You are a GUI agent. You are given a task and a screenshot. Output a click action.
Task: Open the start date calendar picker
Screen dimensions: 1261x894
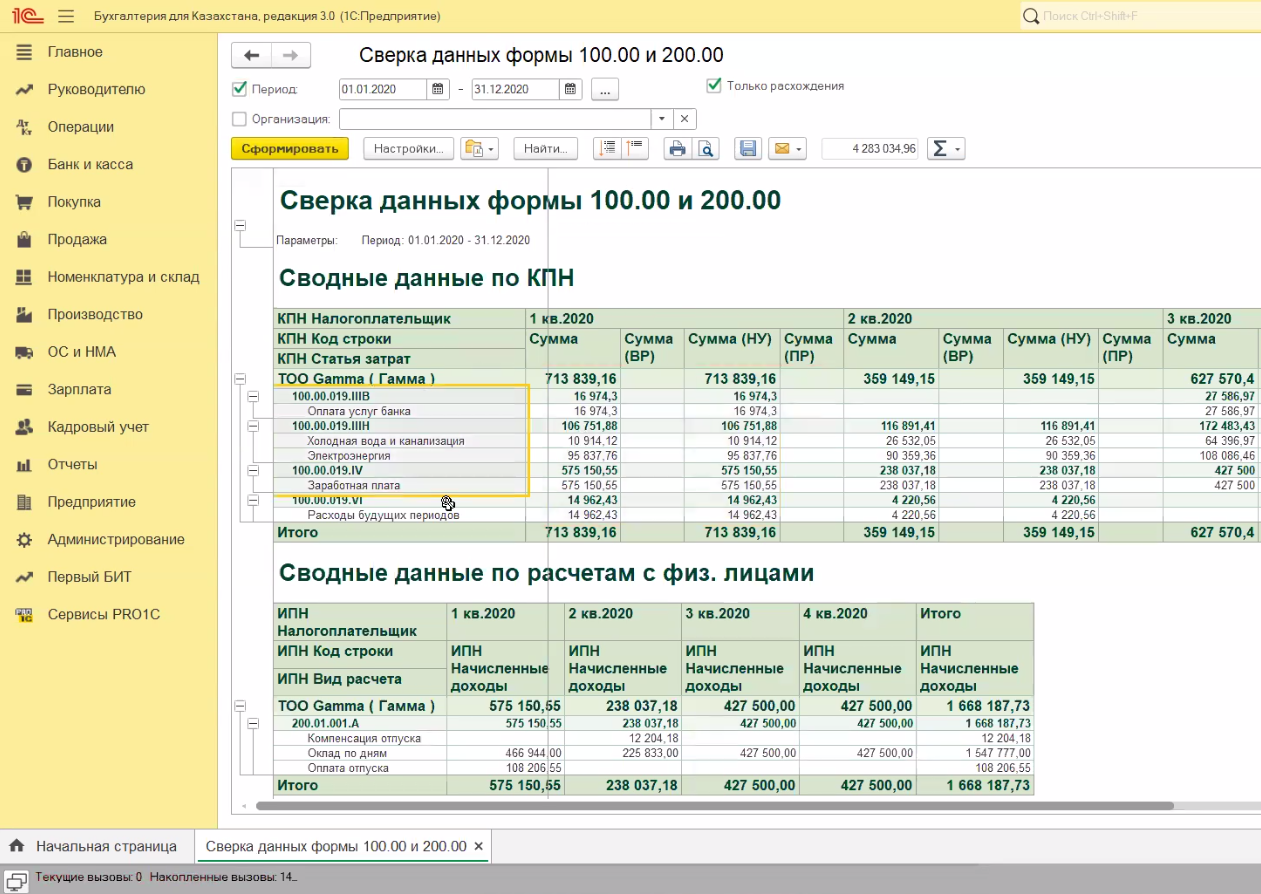click(x=438, y=89)
